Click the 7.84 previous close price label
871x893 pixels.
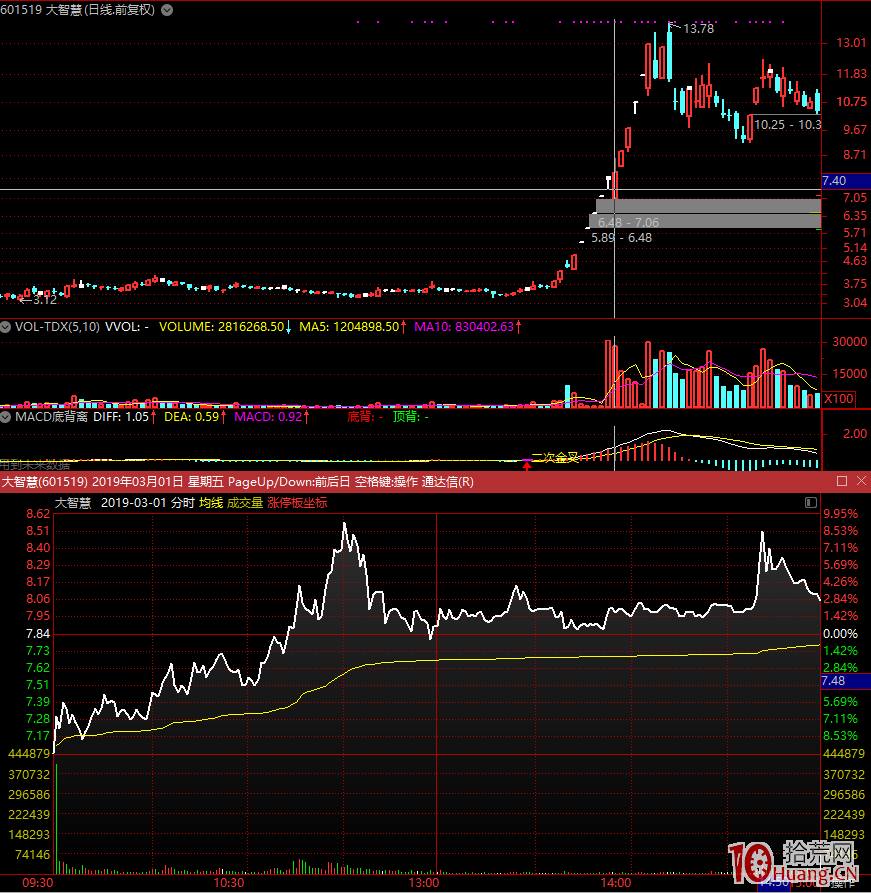coord(38,634)
